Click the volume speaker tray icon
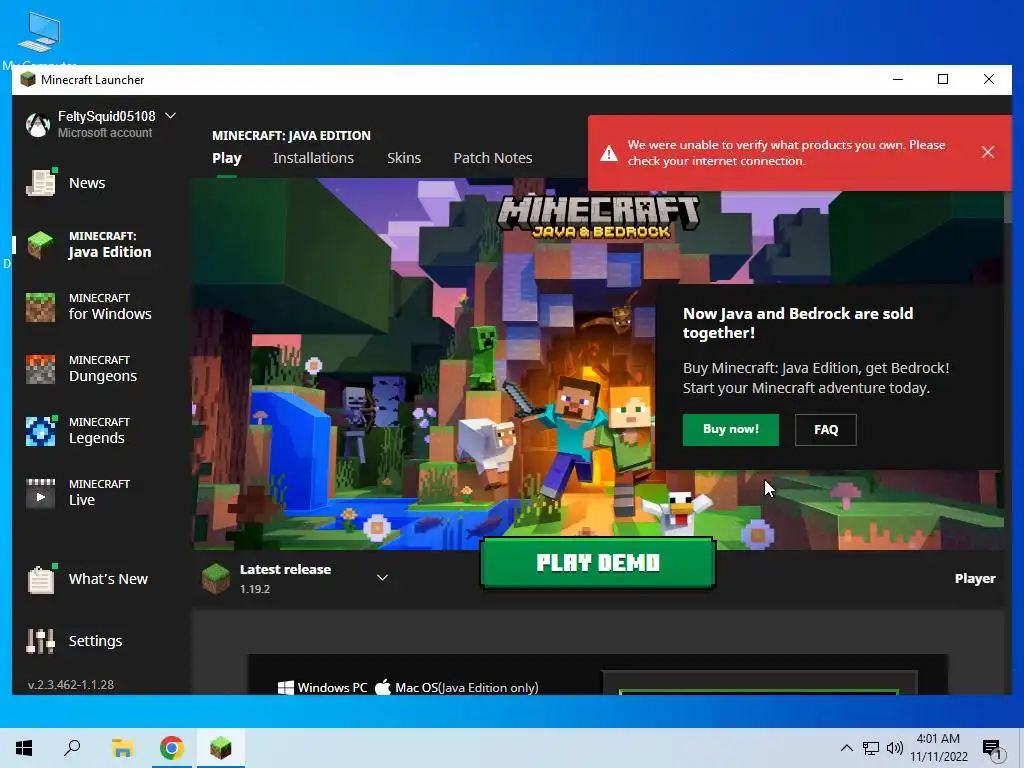Image resolution: width=1024 pixels, height=768 pixels. 895,748
